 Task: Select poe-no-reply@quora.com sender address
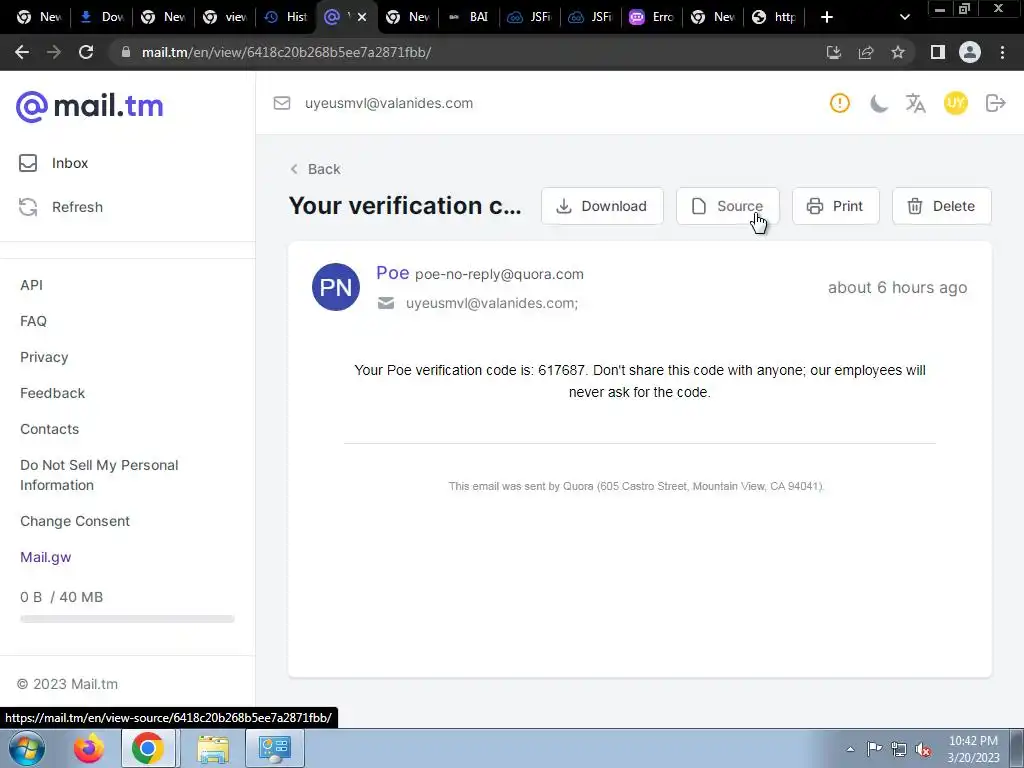[499, 274]
